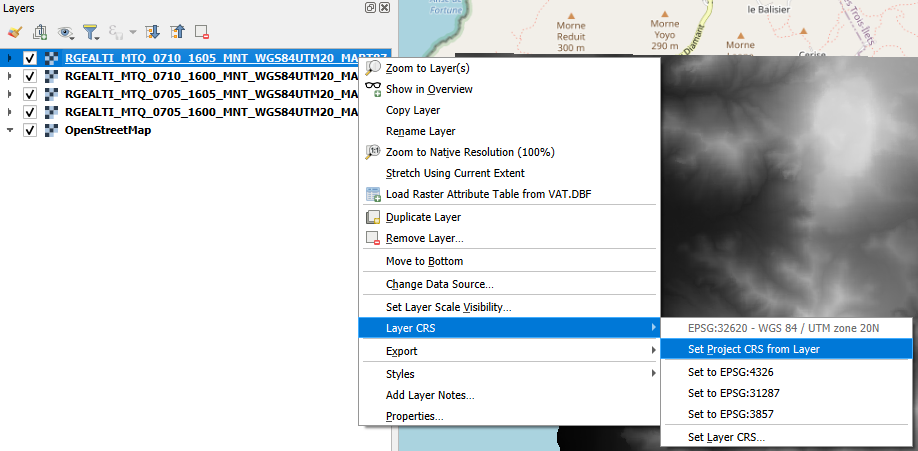Screen dimensions: 918x451
Task: Open Properties... from context menu
Action: 414,416
